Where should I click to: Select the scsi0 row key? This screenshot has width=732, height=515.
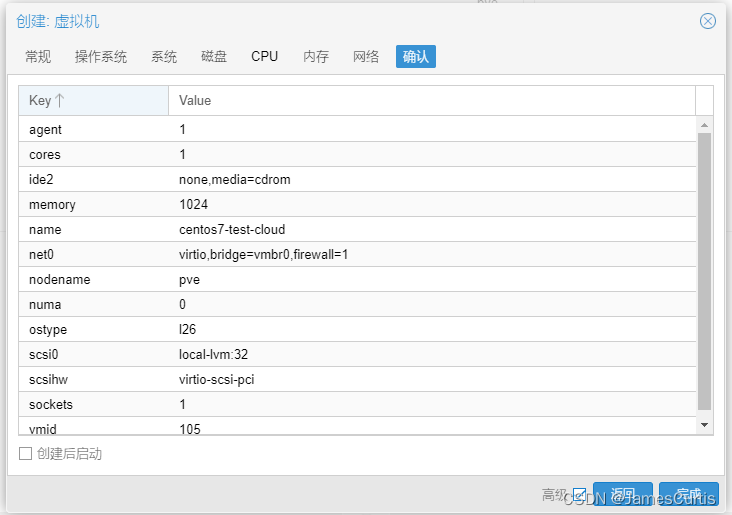44,354
